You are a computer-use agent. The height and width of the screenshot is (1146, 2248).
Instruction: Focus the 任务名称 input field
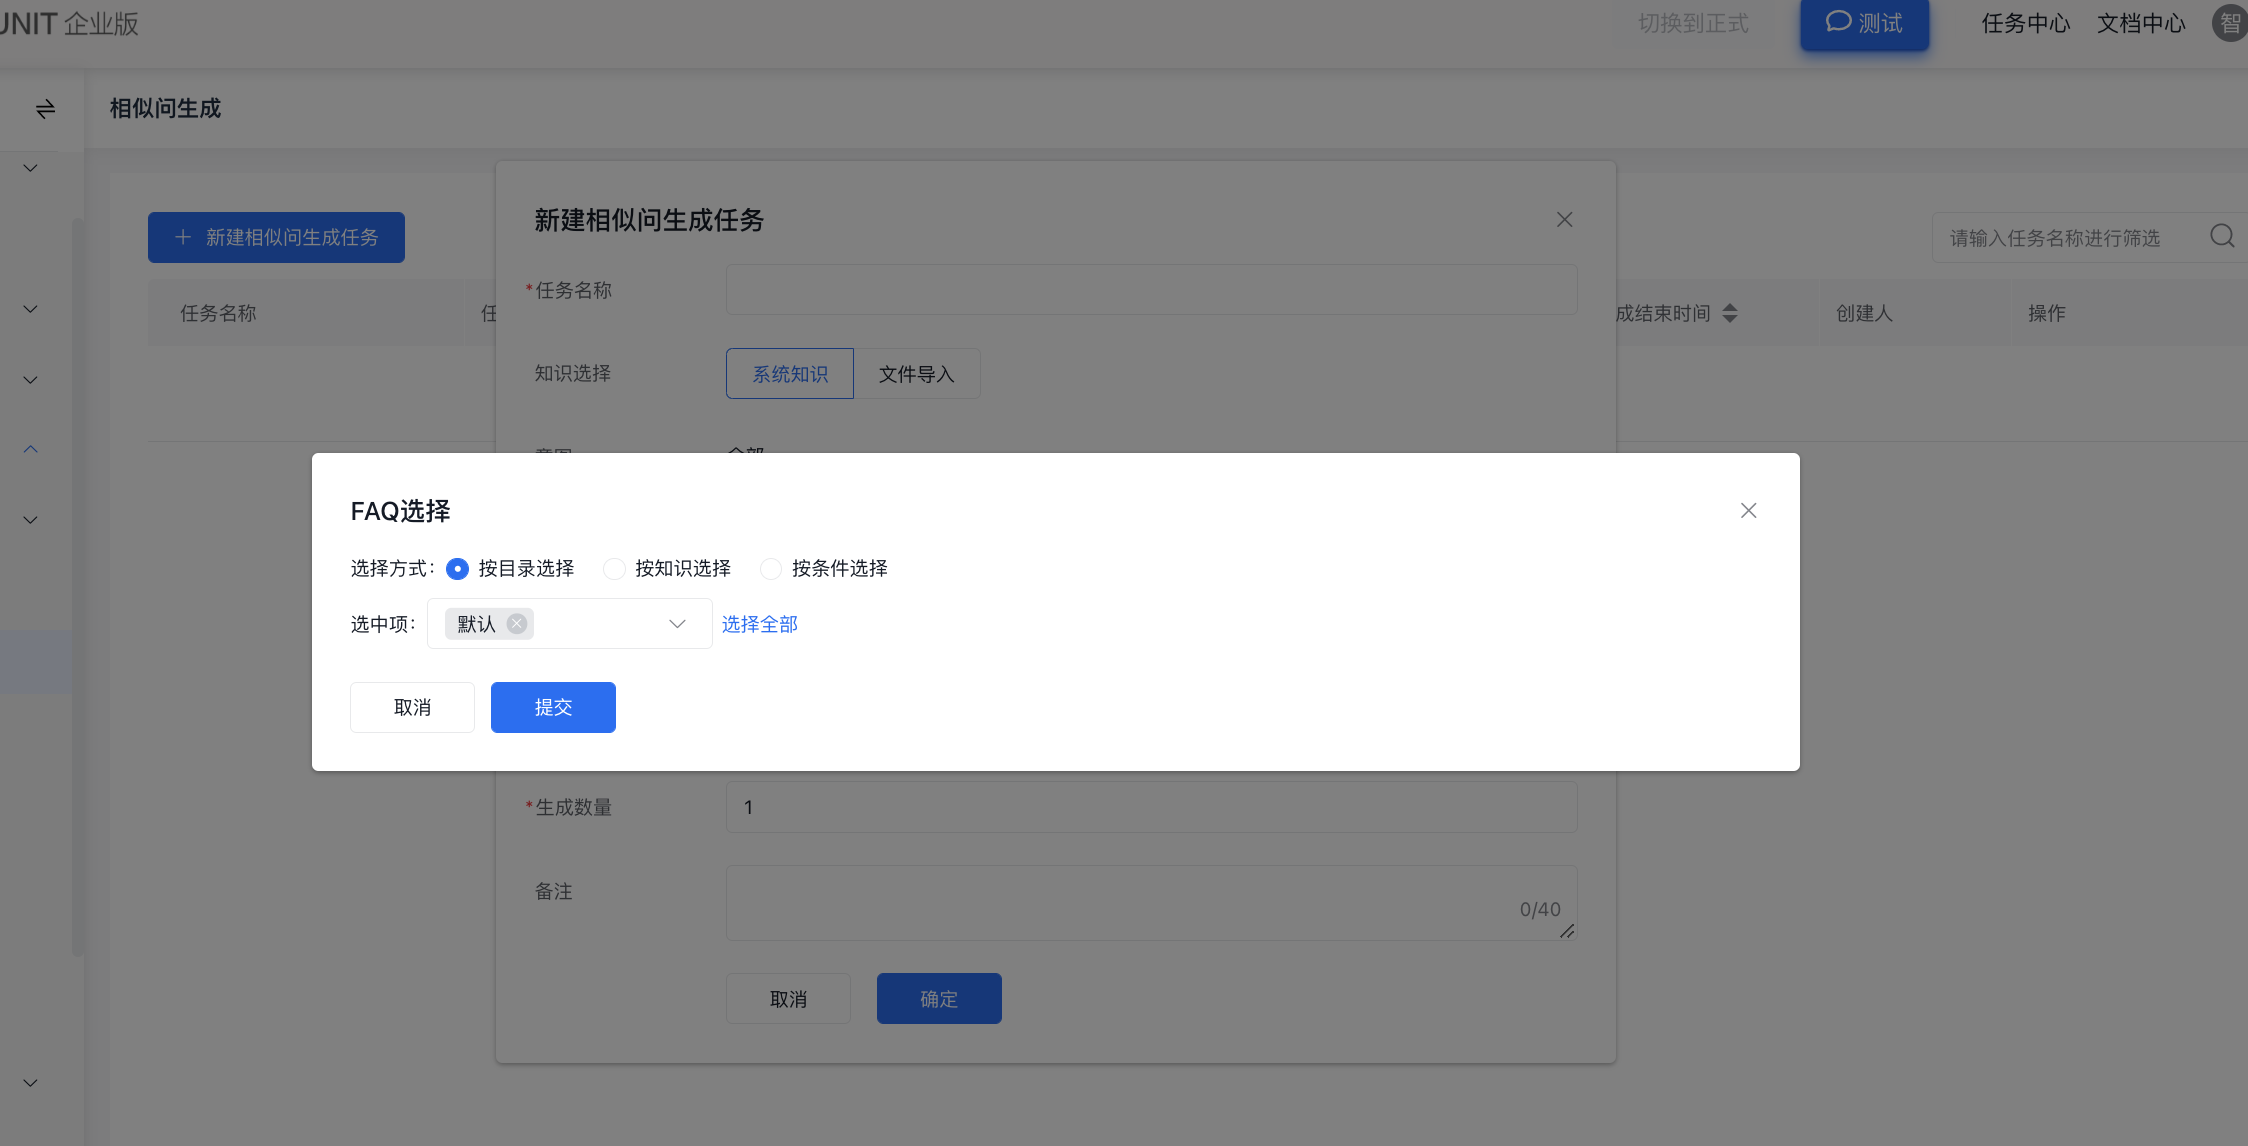[x=1151, y=290]
